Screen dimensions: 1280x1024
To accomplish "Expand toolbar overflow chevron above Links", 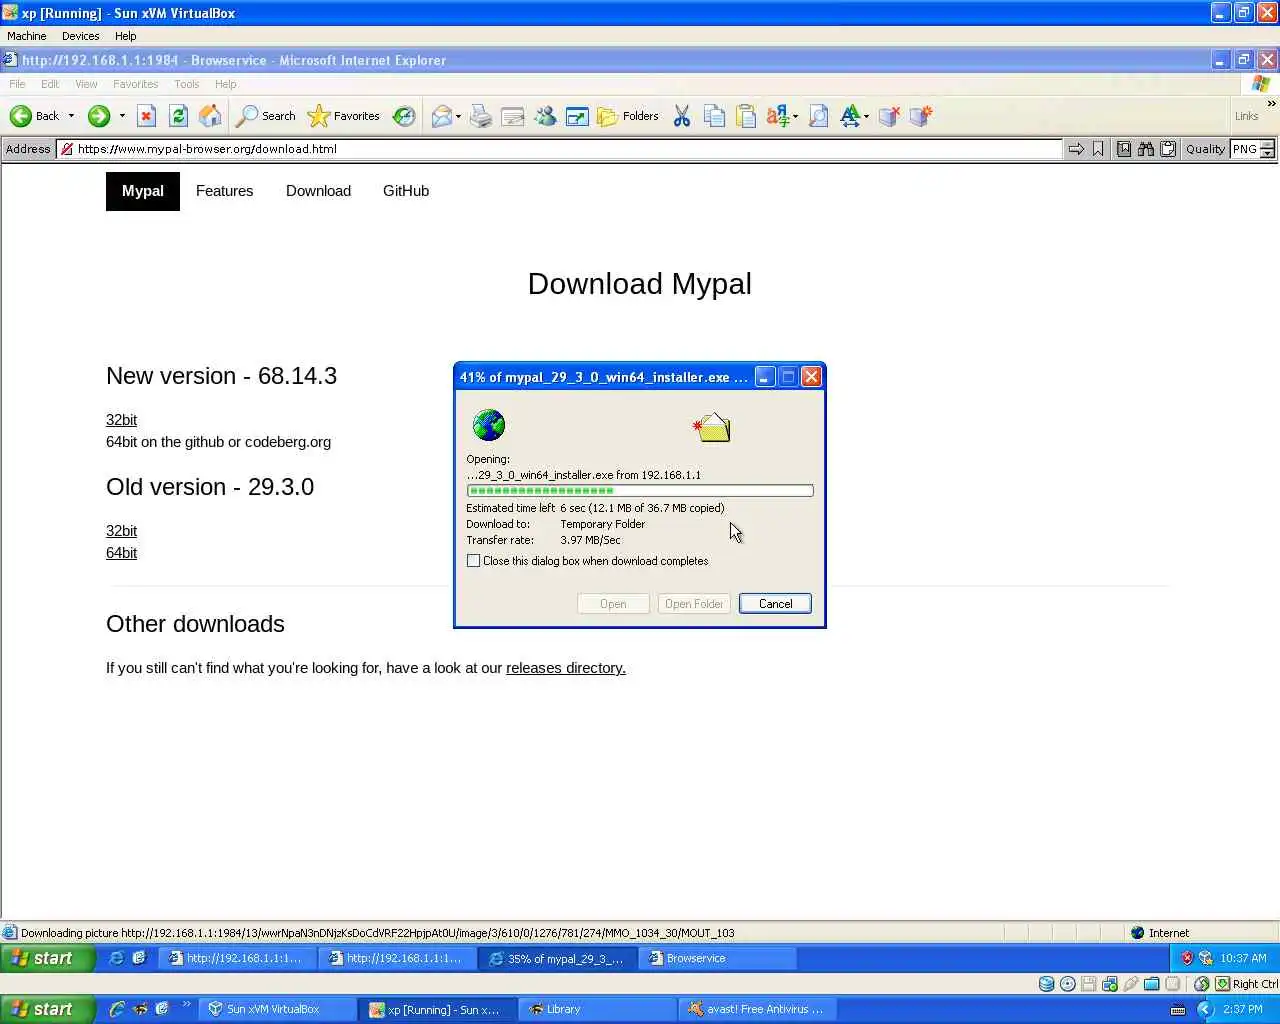I will [1271, 103].
